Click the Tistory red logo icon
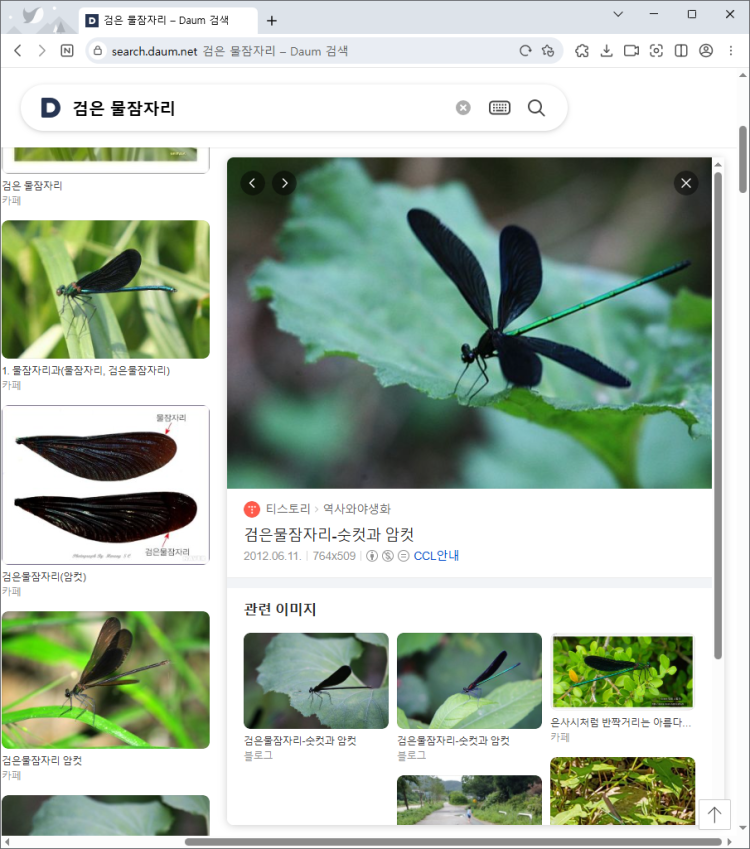This screenshot has width=750, height=849. pos(252,509)
